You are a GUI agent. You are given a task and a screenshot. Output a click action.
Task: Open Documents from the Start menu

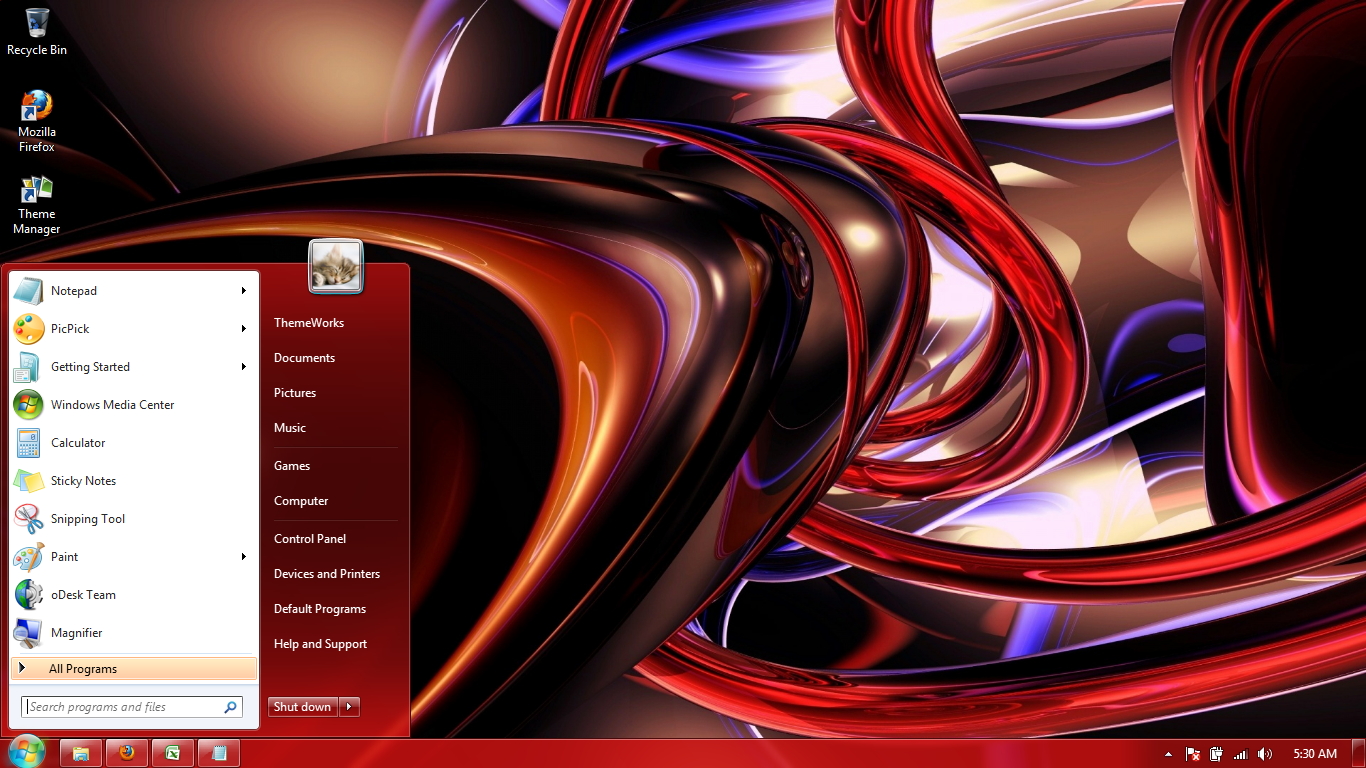(304, 358)
